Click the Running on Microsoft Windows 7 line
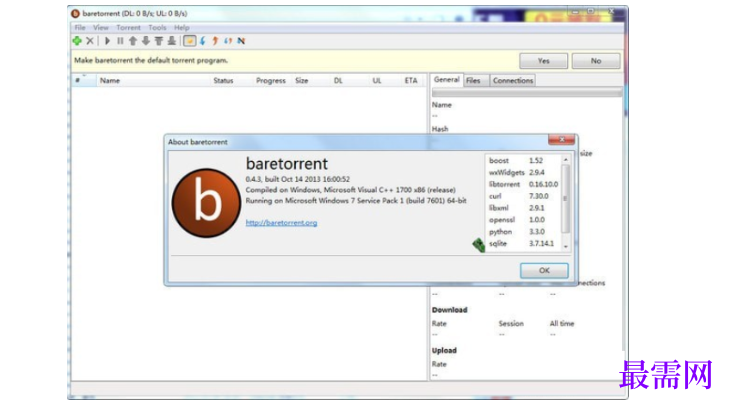Screen dimensions: 731x406 click(x=356, y=200)
